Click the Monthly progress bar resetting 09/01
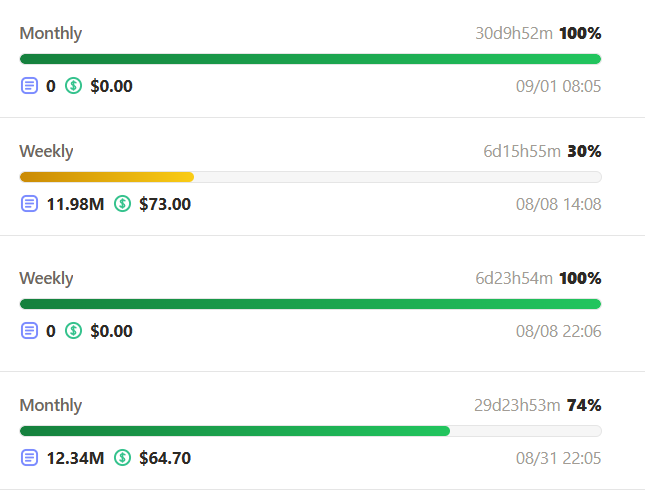 pos(311,59)
